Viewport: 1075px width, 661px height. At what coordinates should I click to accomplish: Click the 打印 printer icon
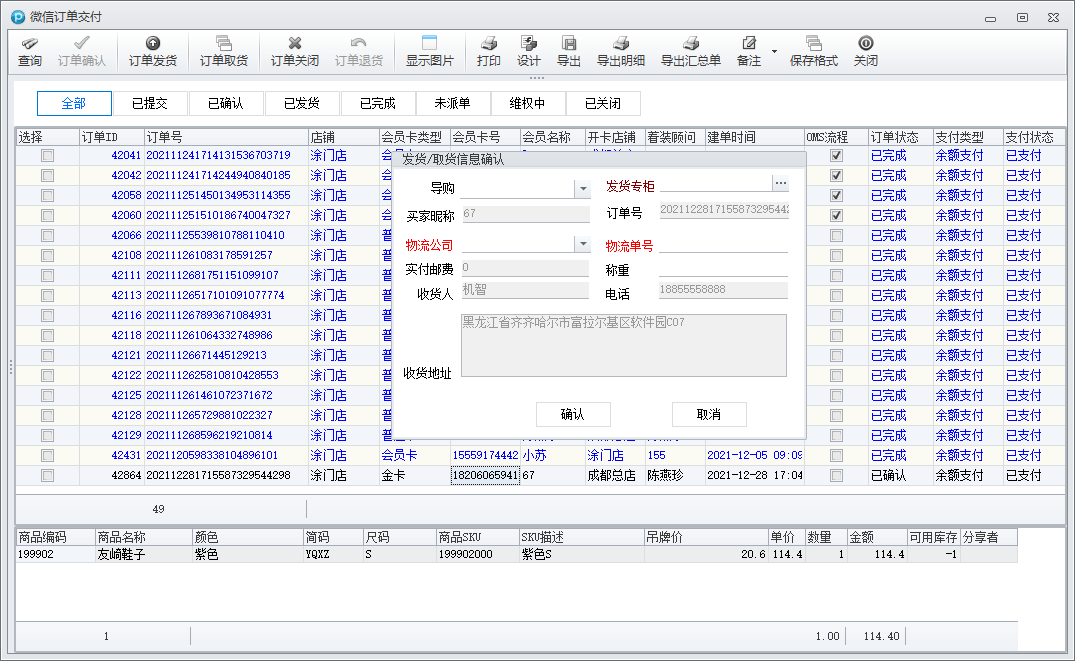click(488, 44)
